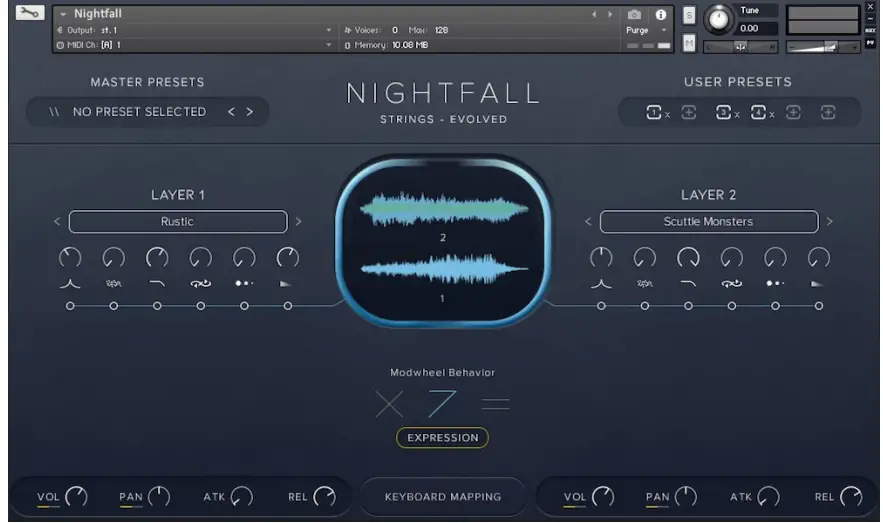This screenshot has height=523, width=883.
Task: Click the EXPRESSION button
Action: click(x=443, y=438)
